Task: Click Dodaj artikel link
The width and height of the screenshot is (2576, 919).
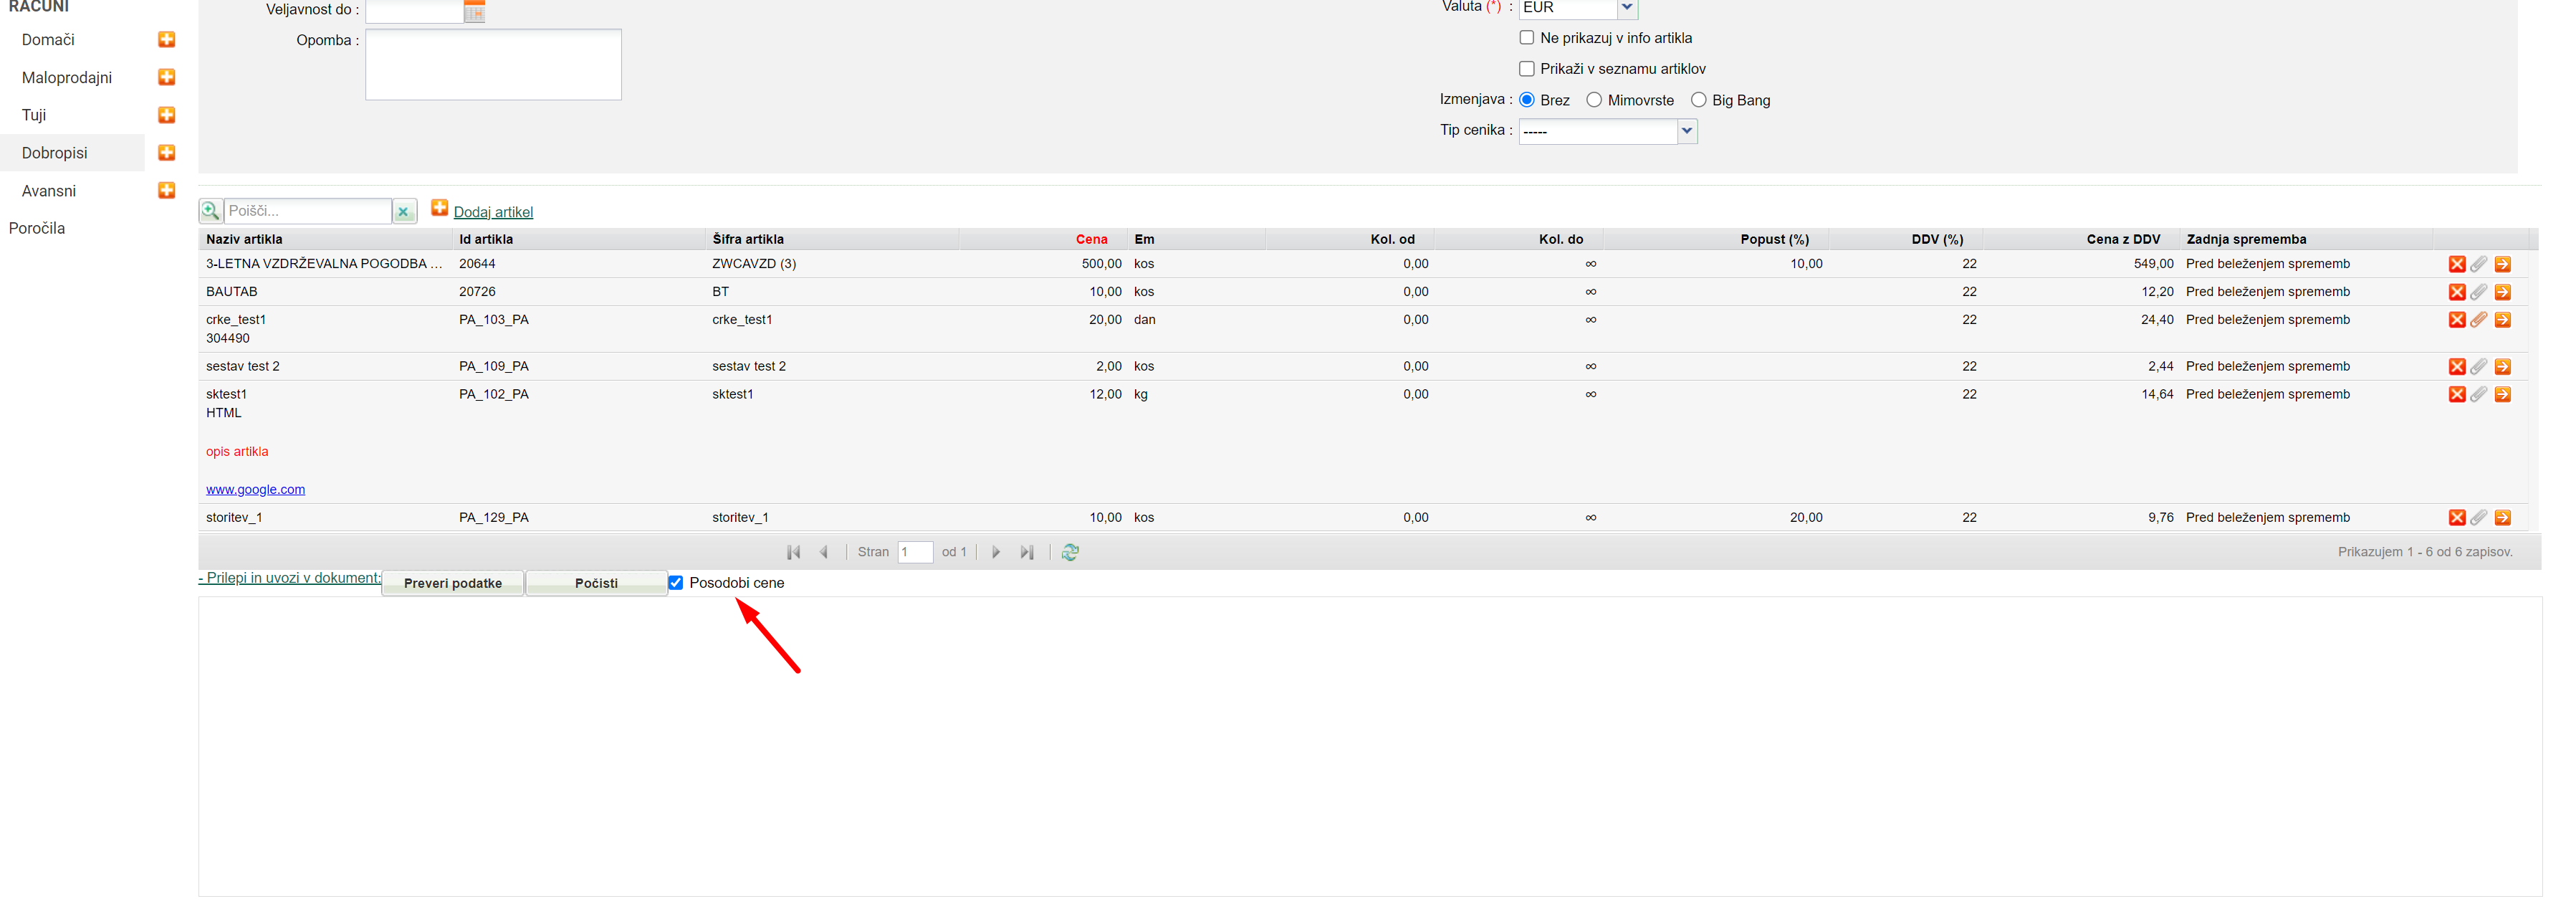Action: (493, 212)
